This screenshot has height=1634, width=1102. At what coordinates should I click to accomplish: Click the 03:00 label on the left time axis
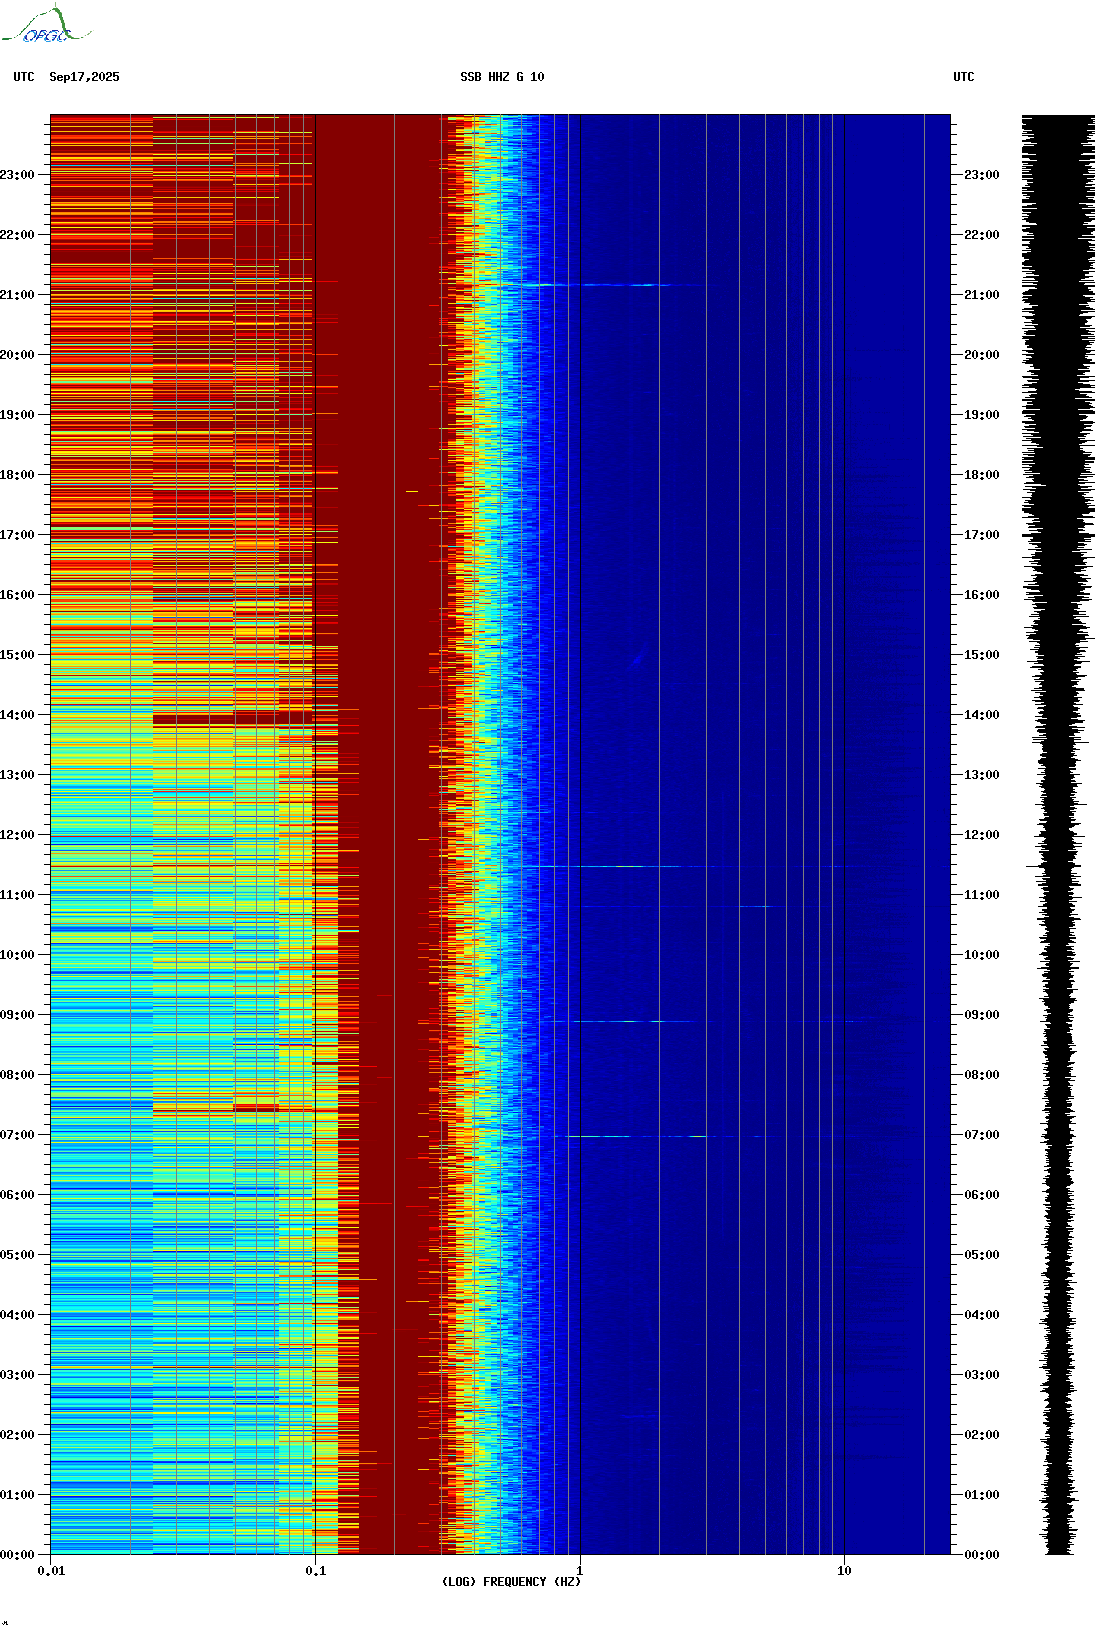tap(17, 1375)
